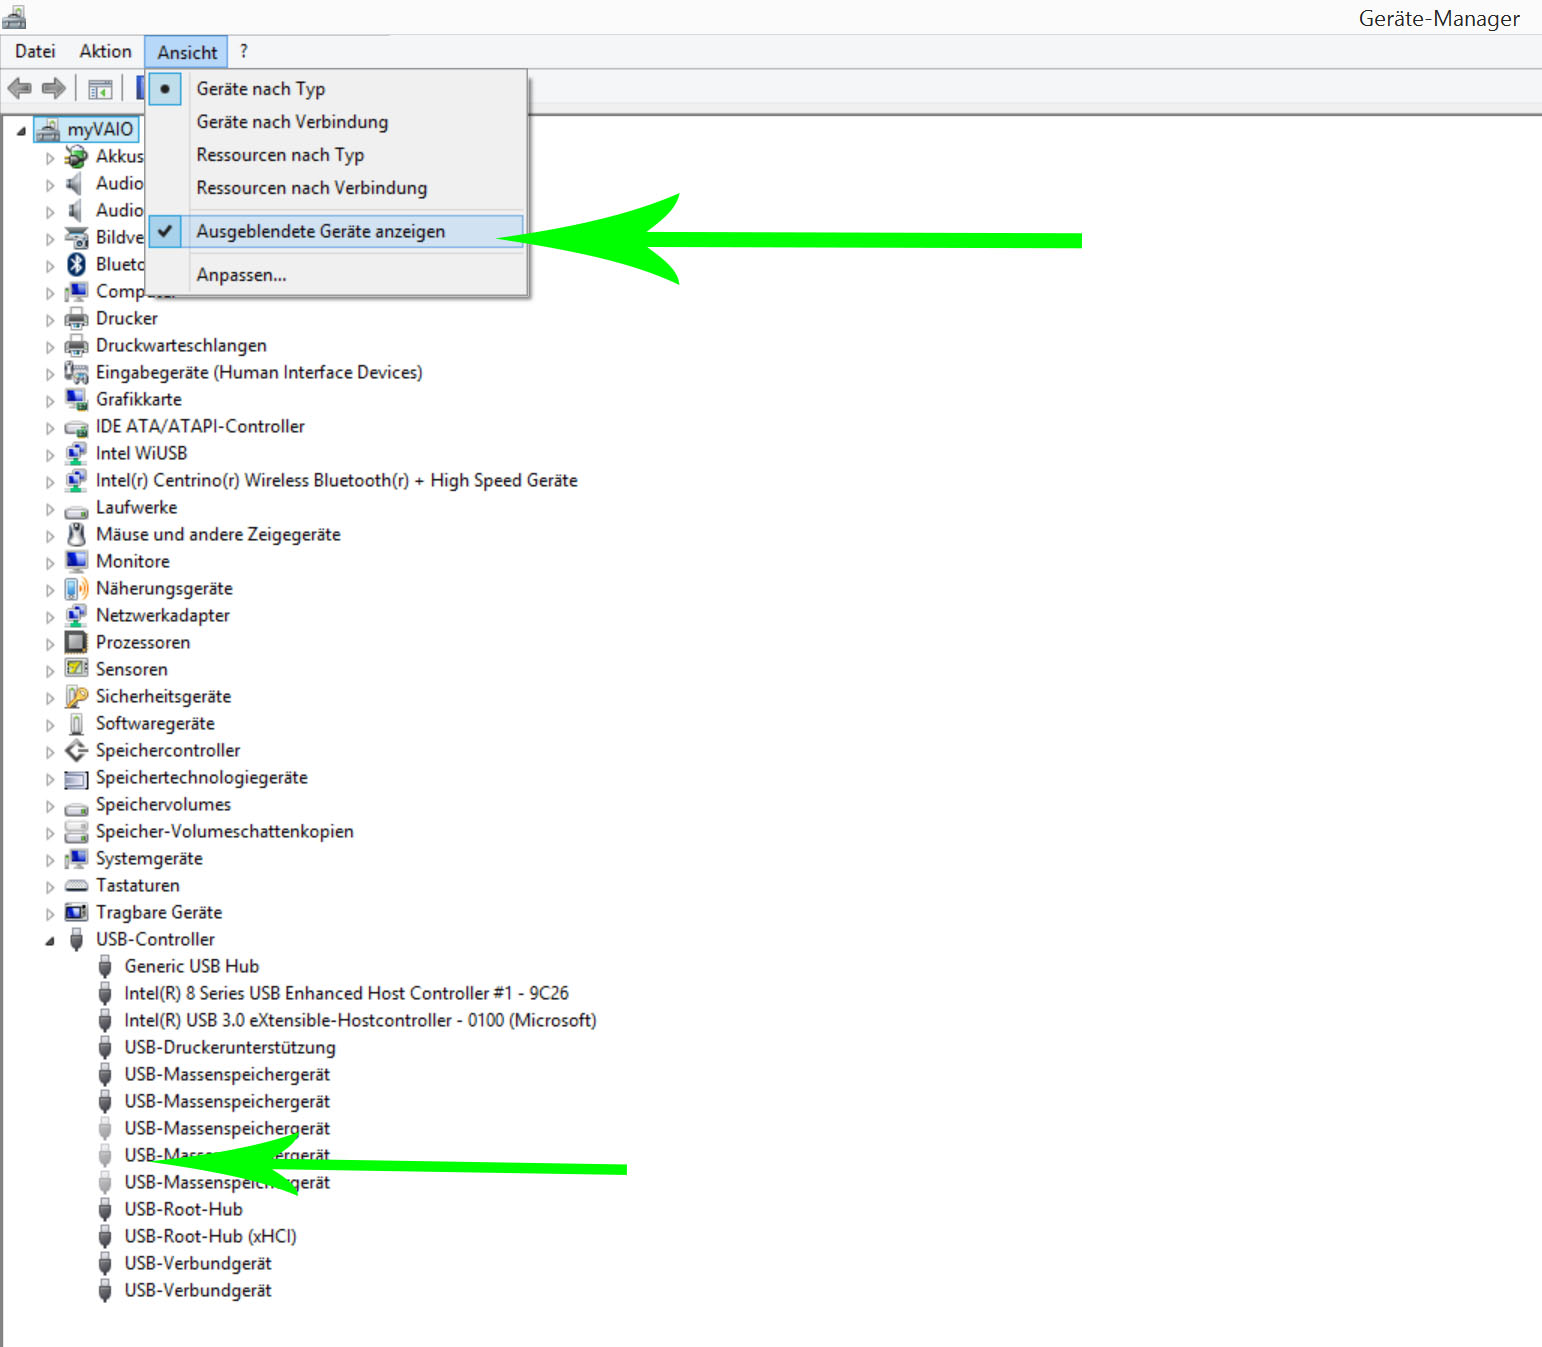Click the keyboard icon beside Tastaturen
This screenshot has height=1347, width=1542.
click(x=76, y=885)
